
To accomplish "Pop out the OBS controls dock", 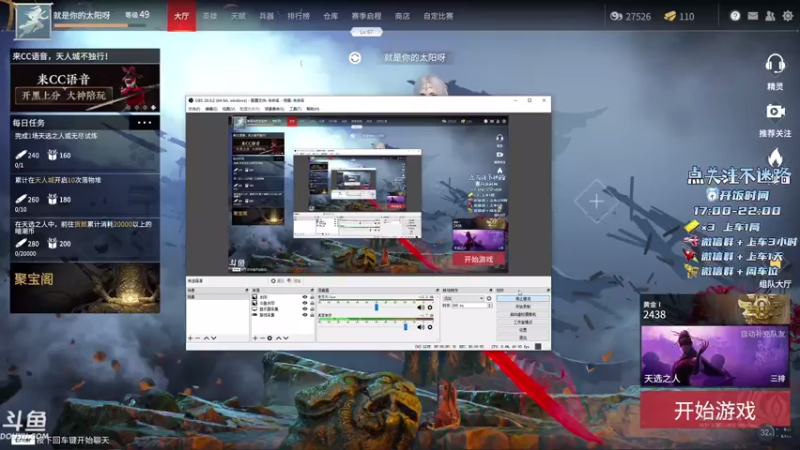I will click(548, 290).
